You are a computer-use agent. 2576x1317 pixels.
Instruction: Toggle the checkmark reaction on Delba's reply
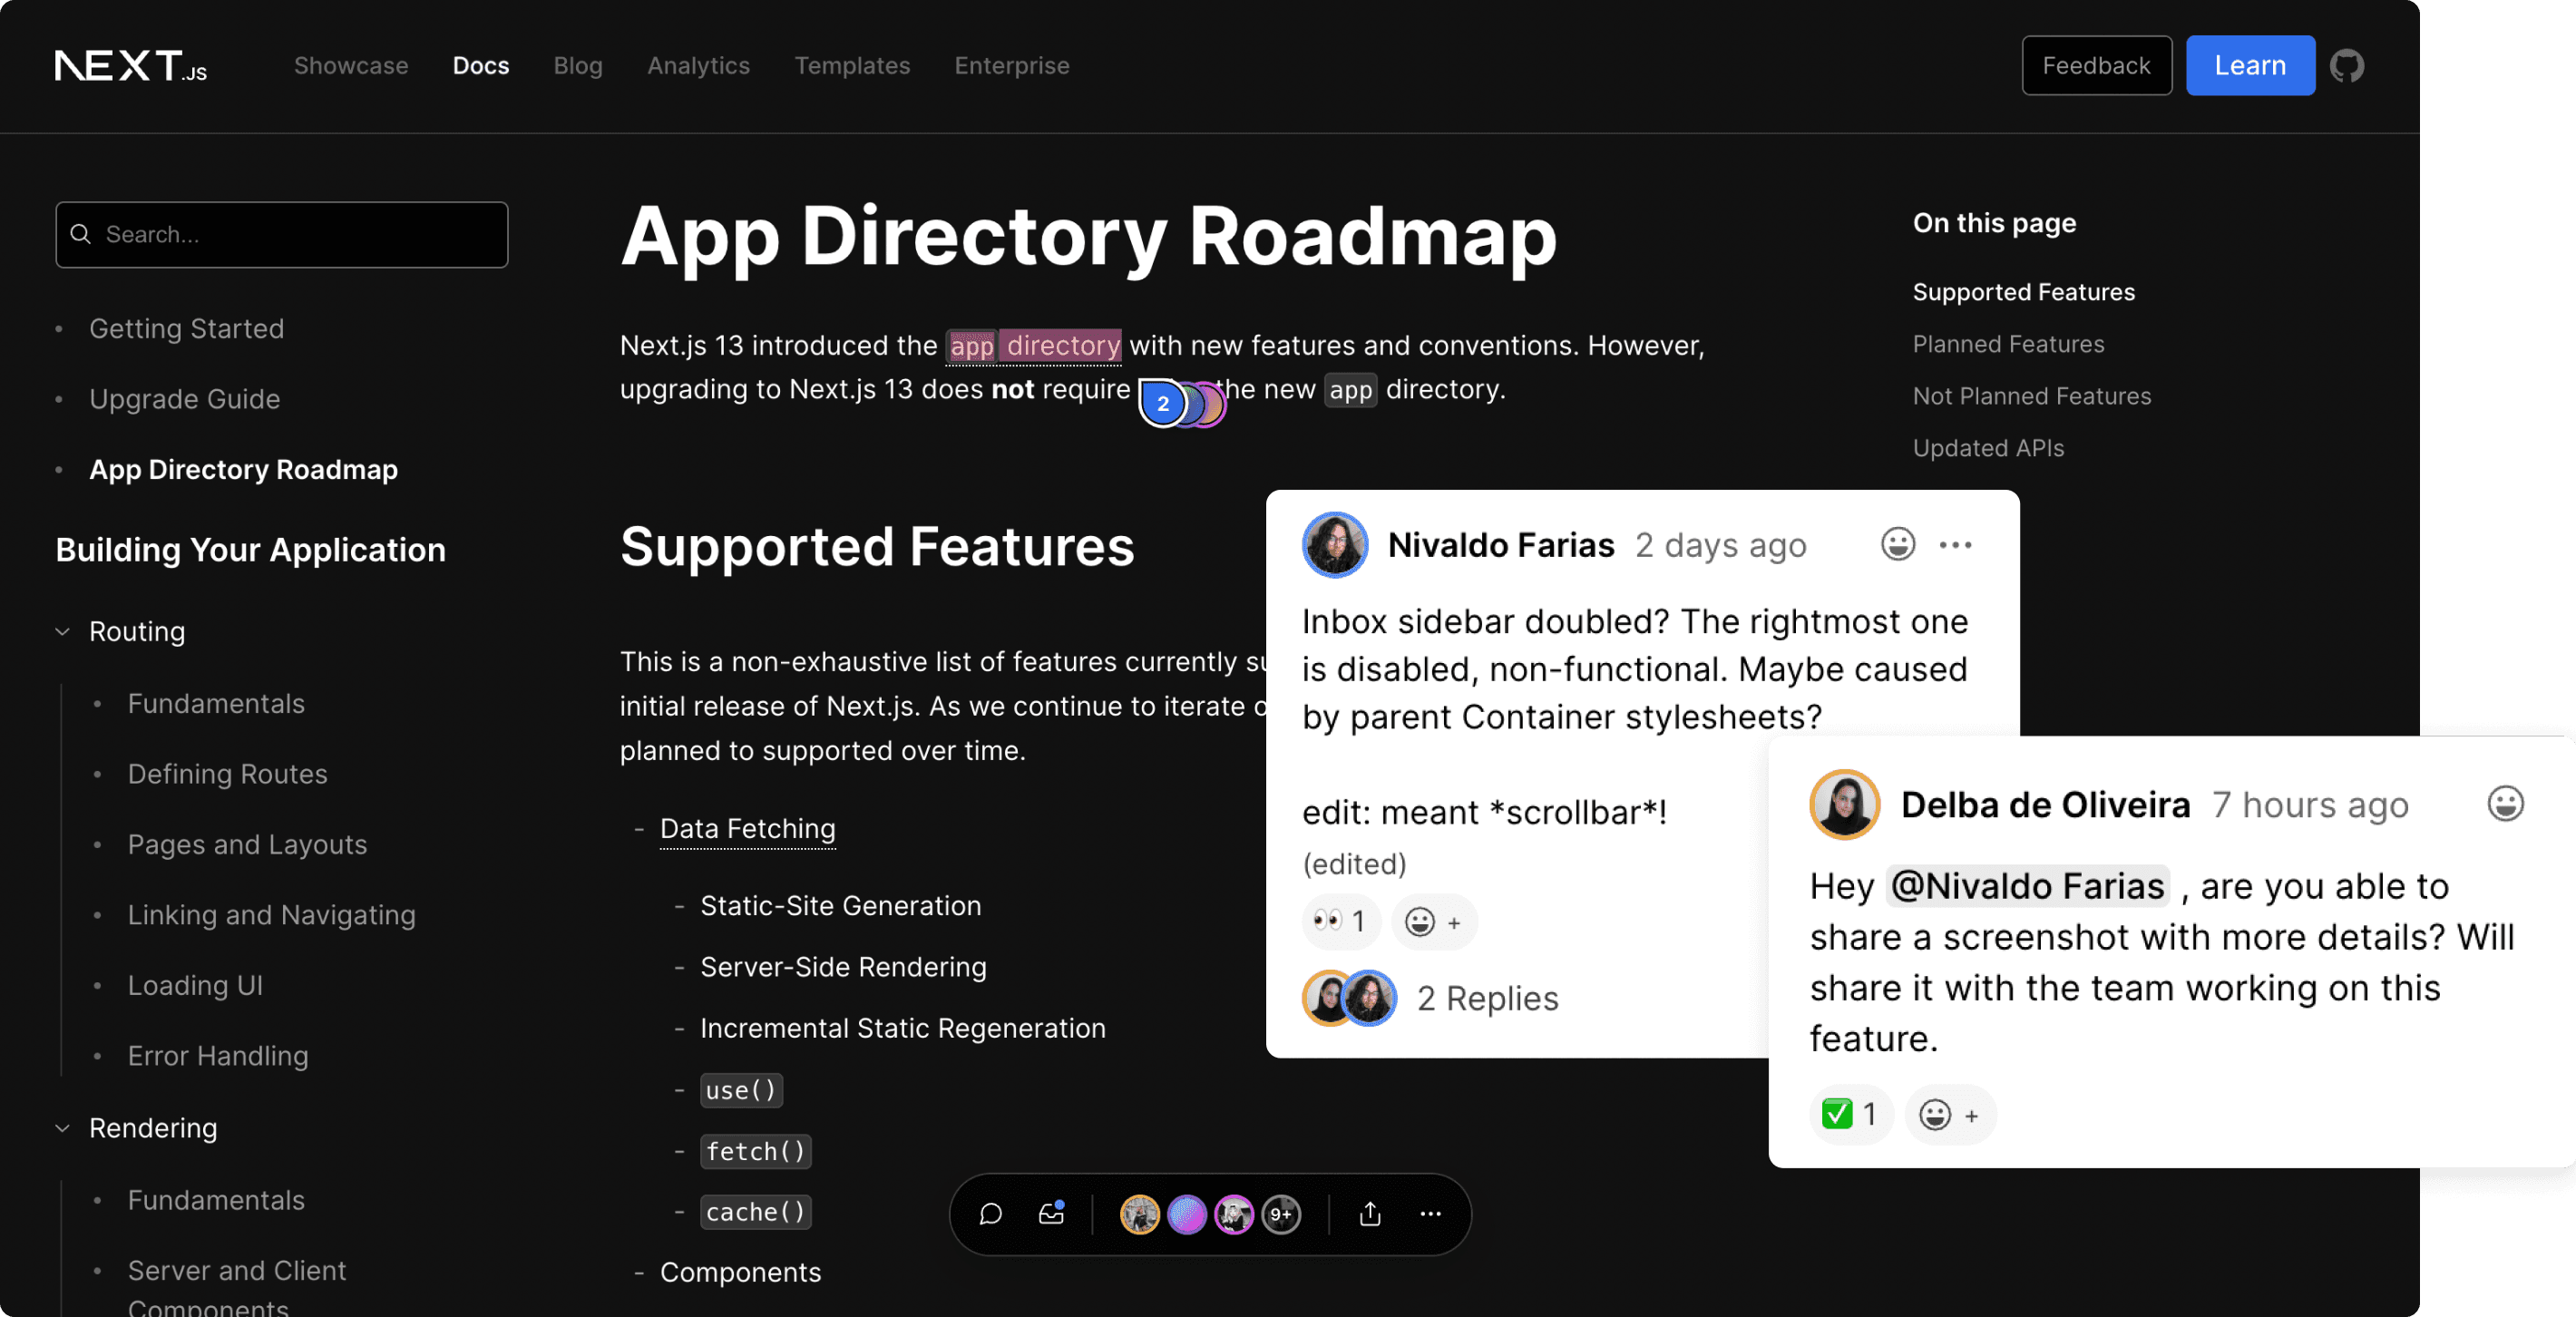pos(1850,1114)
